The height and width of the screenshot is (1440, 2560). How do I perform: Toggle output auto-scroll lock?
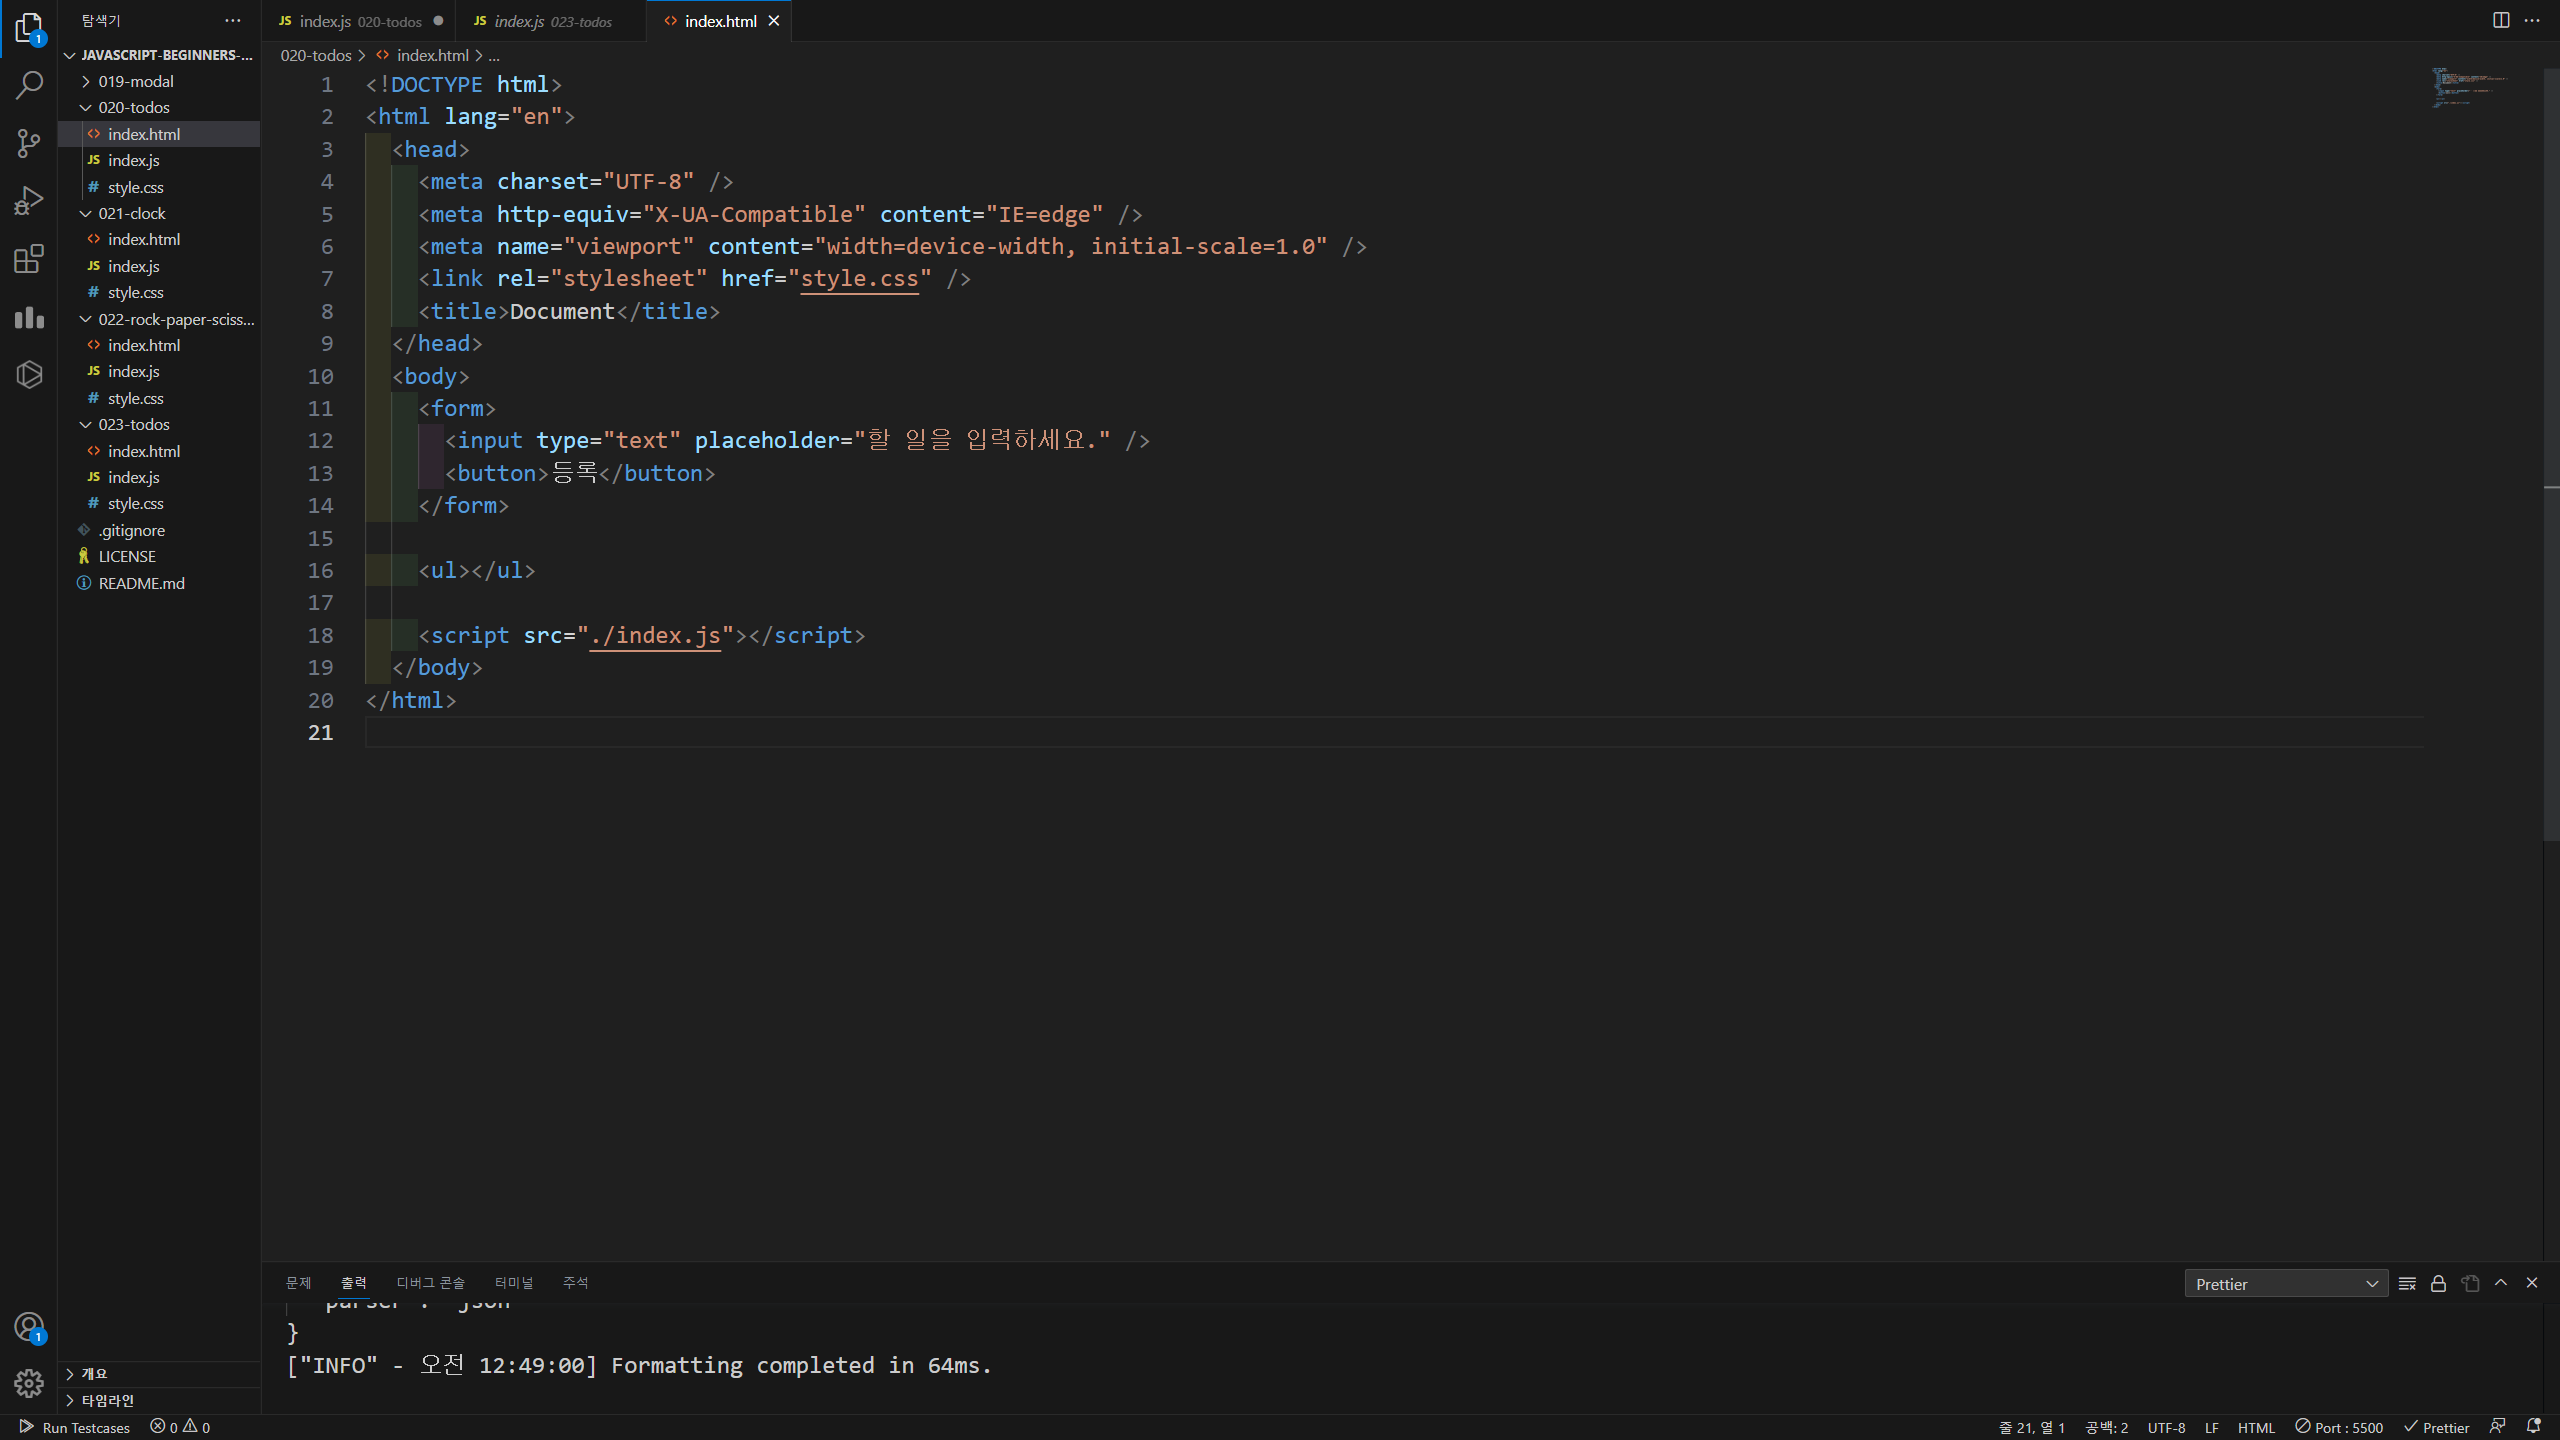tap(2438, 1284)
